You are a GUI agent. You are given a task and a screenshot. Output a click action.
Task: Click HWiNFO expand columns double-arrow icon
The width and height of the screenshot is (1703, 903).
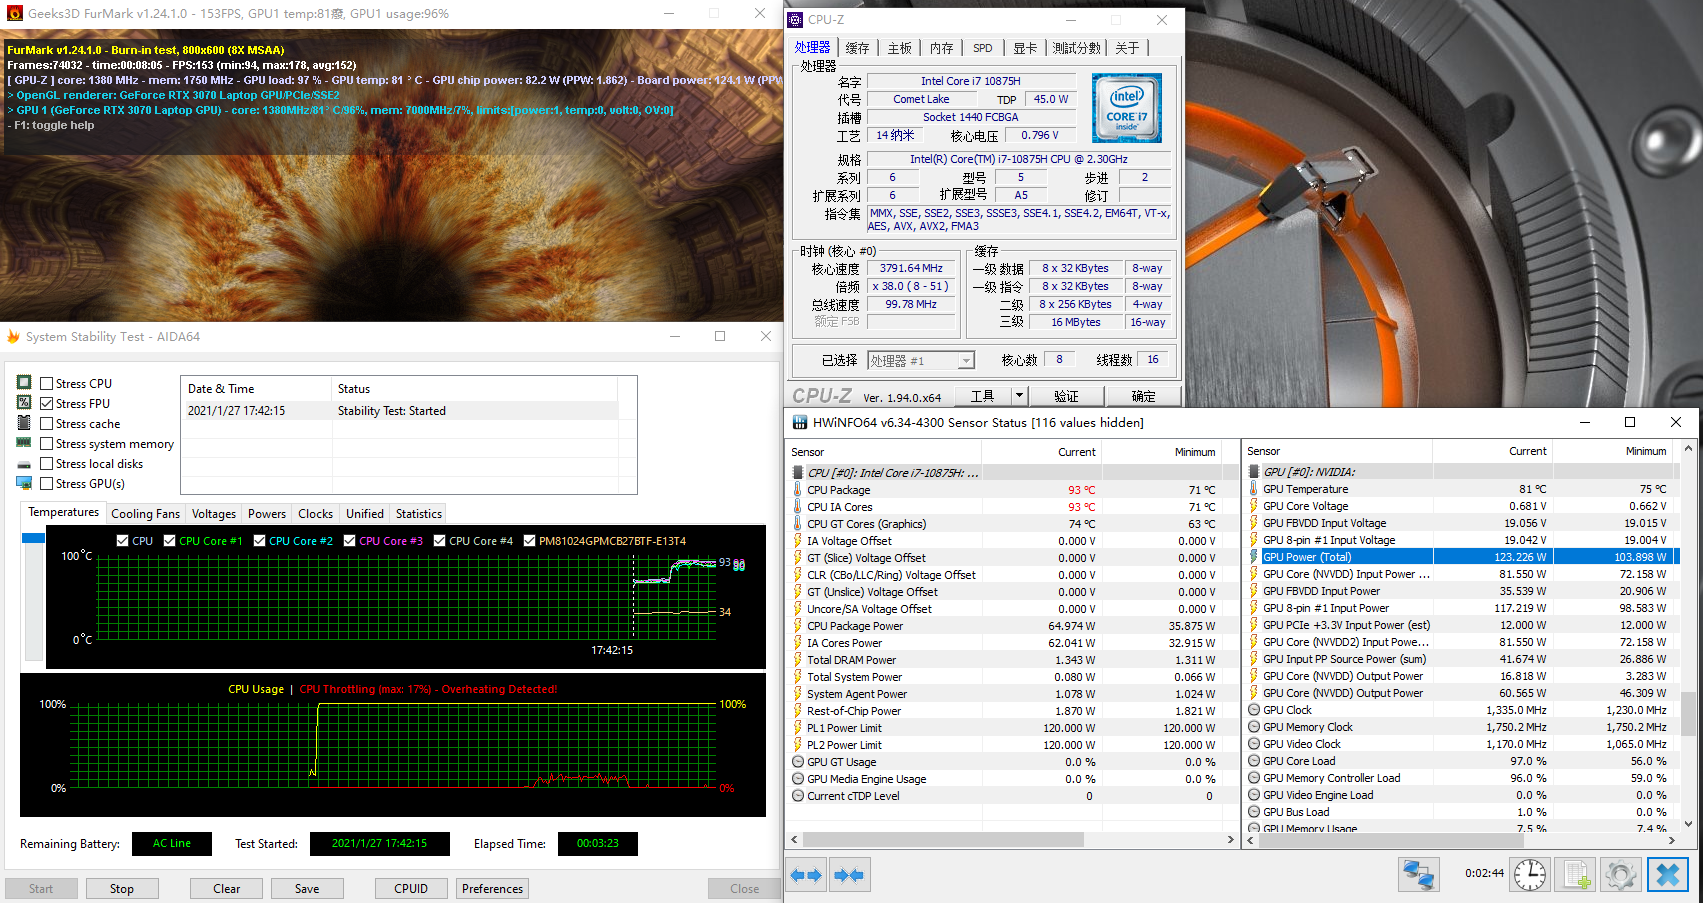[x=806, y=875]
